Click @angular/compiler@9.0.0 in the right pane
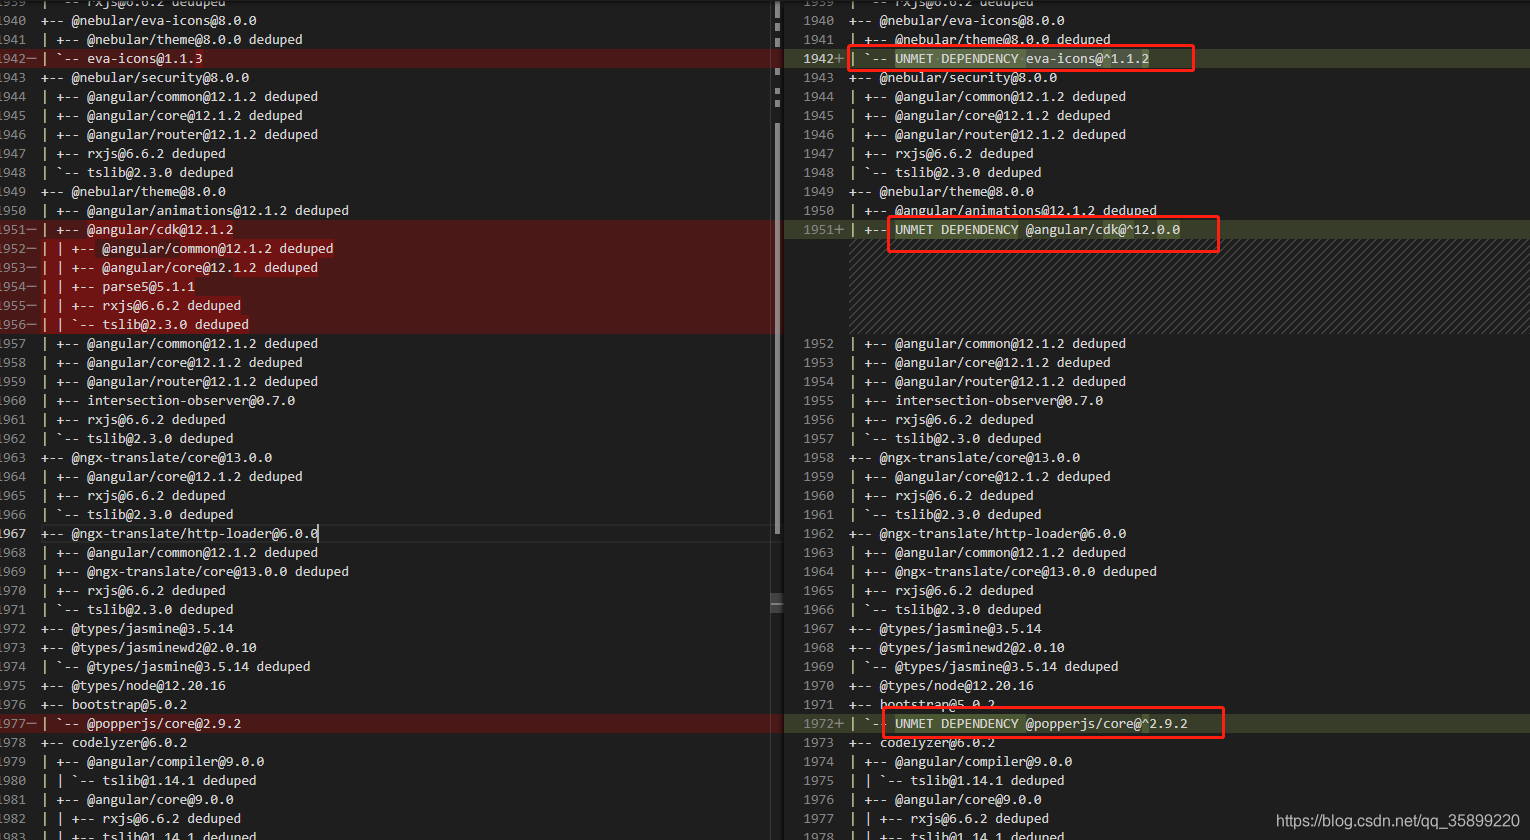The height and width of the screenshot is (840, 1530). [x=983, y=762]
